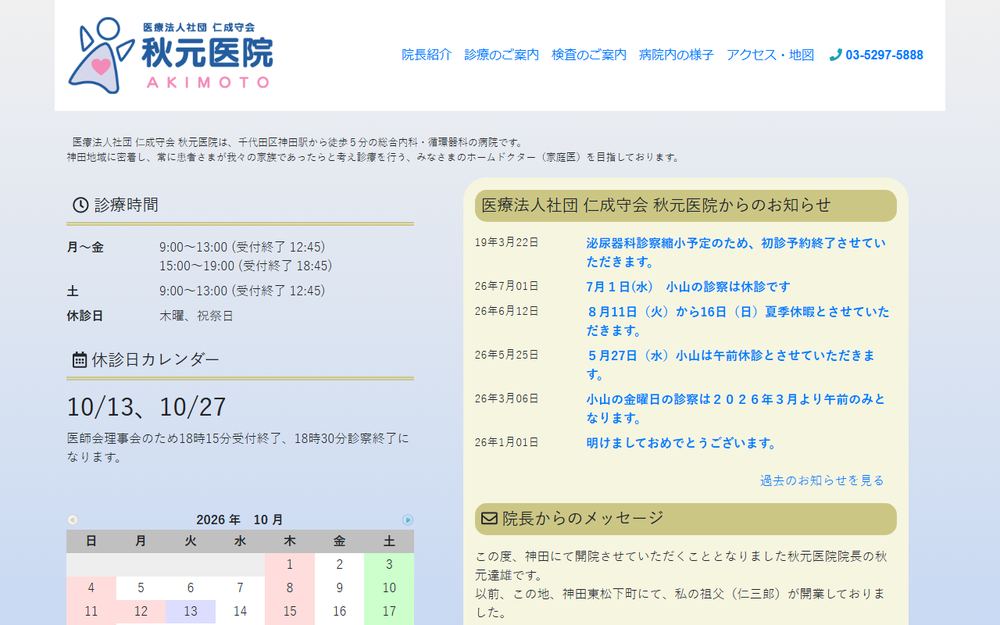Open the 診療のご案内 menu item
1000x625 pixels.
pos(501,55)
